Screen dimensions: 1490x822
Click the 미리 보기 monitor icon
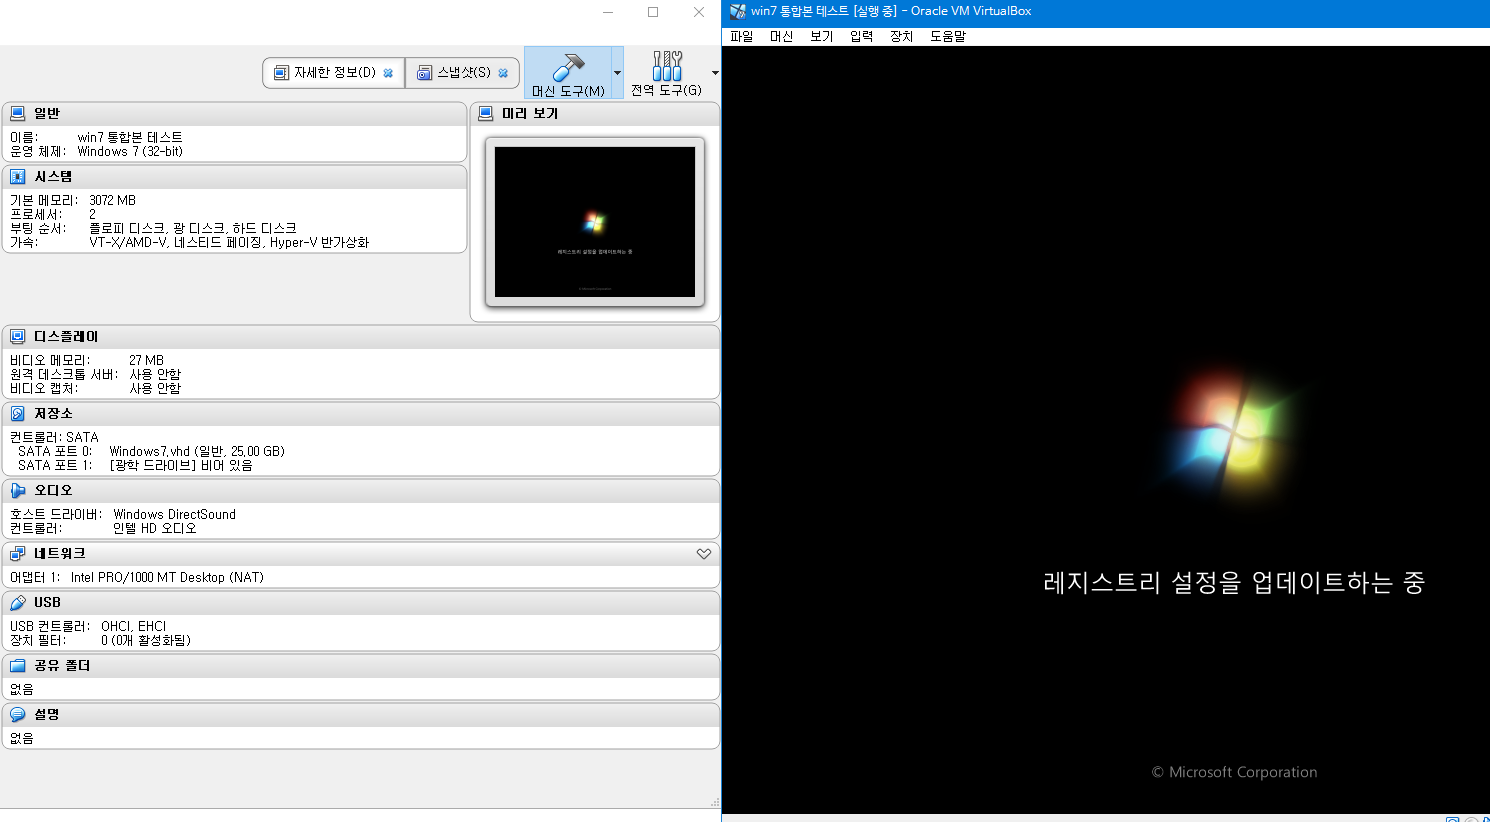click(x=486, y=113)
